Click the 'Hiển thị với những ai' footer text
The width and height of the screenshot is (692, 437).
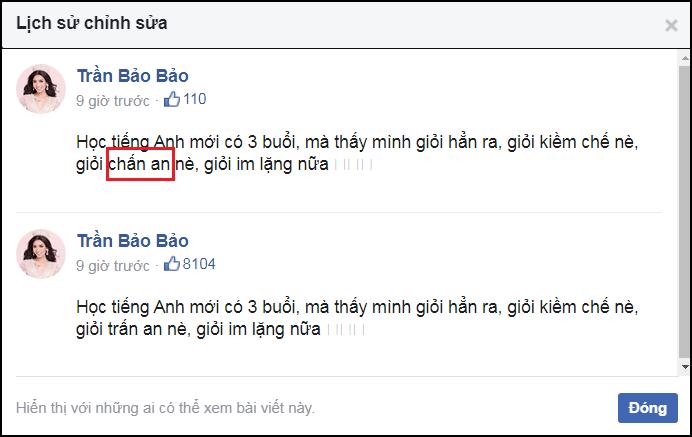tap(165, 408)
